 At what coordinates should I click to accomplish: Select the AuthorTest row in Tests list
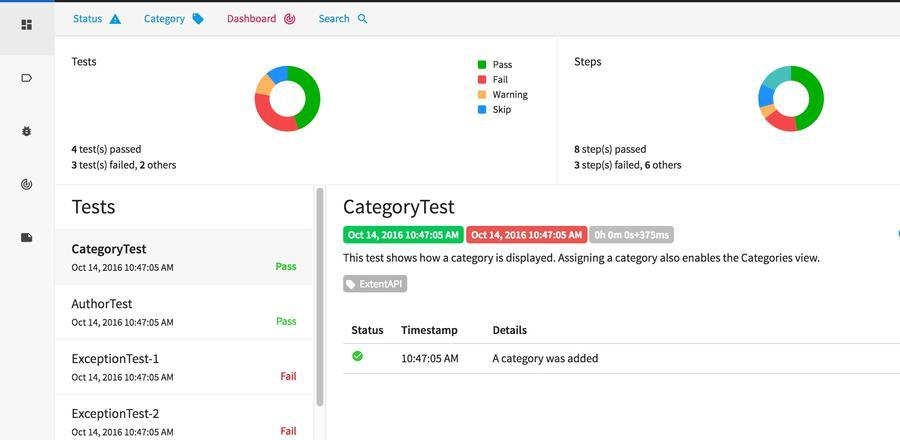(x=184, y=313)
